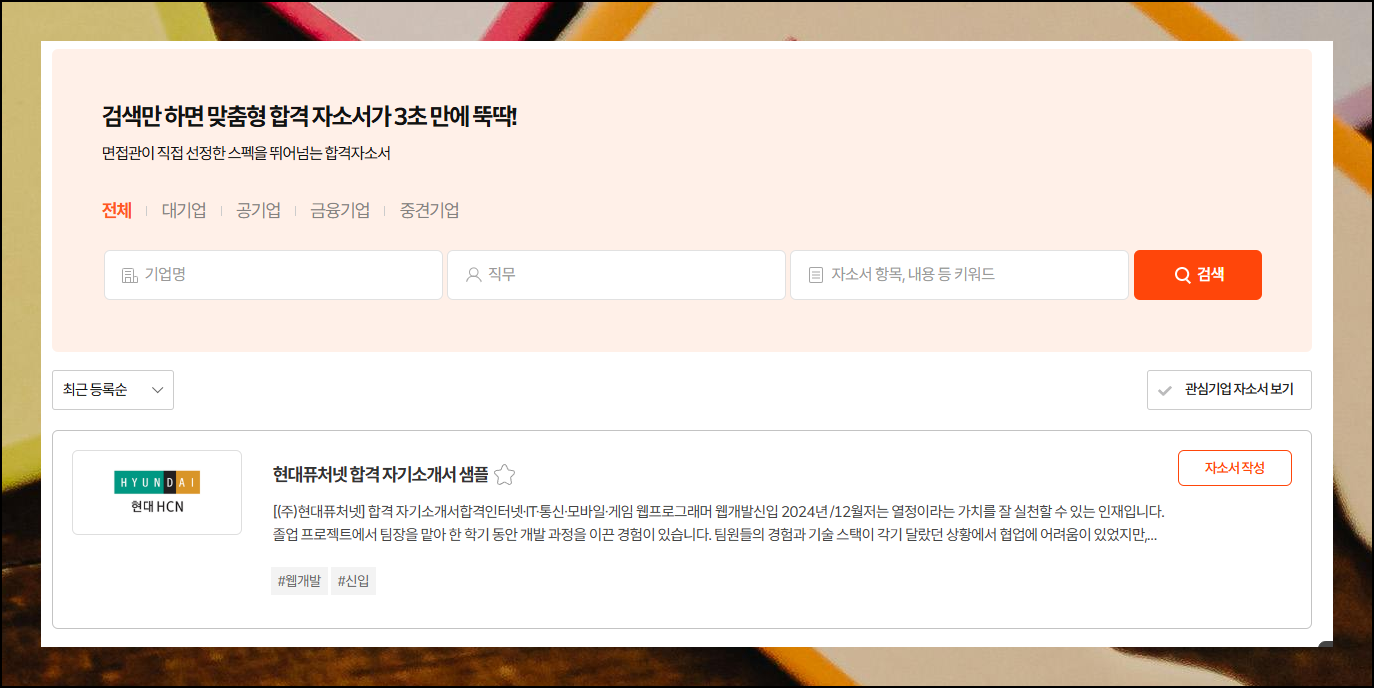The height and width of the screenshot is (688, 1374).
Task: Switch to the 금융기업 tab
Action: [x=340, y=210]
